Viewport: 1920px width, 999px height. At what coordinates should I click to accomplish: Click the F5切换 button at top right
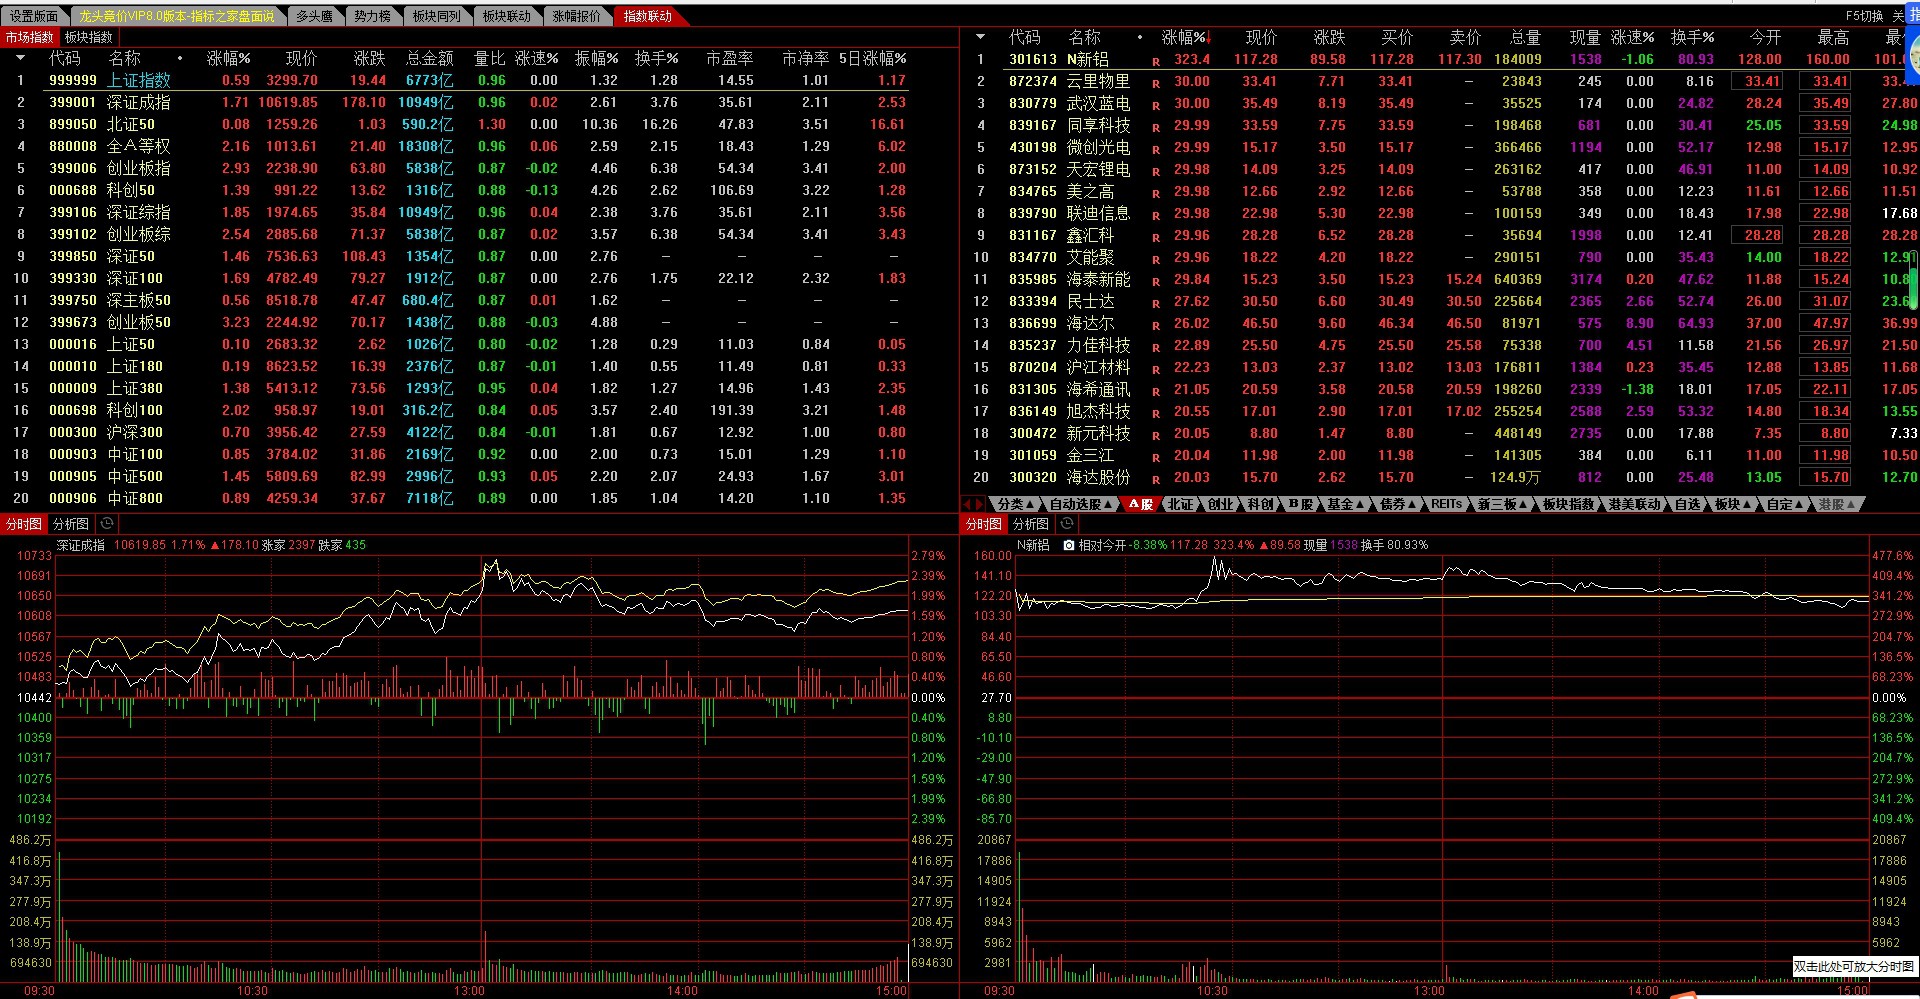[x=1864, y=16]
